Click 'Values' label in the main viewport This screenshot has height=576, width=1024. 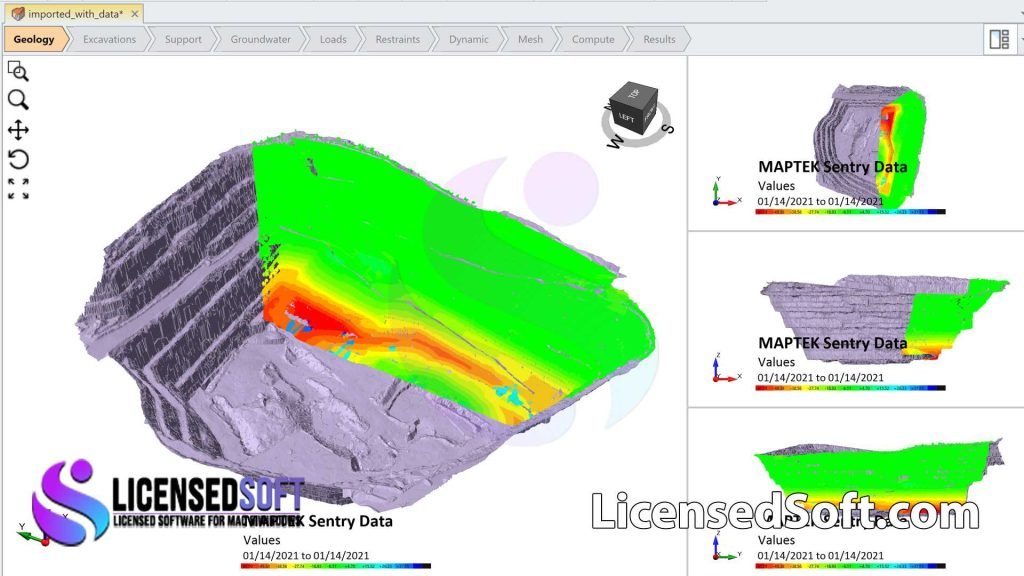pos(261,540)
